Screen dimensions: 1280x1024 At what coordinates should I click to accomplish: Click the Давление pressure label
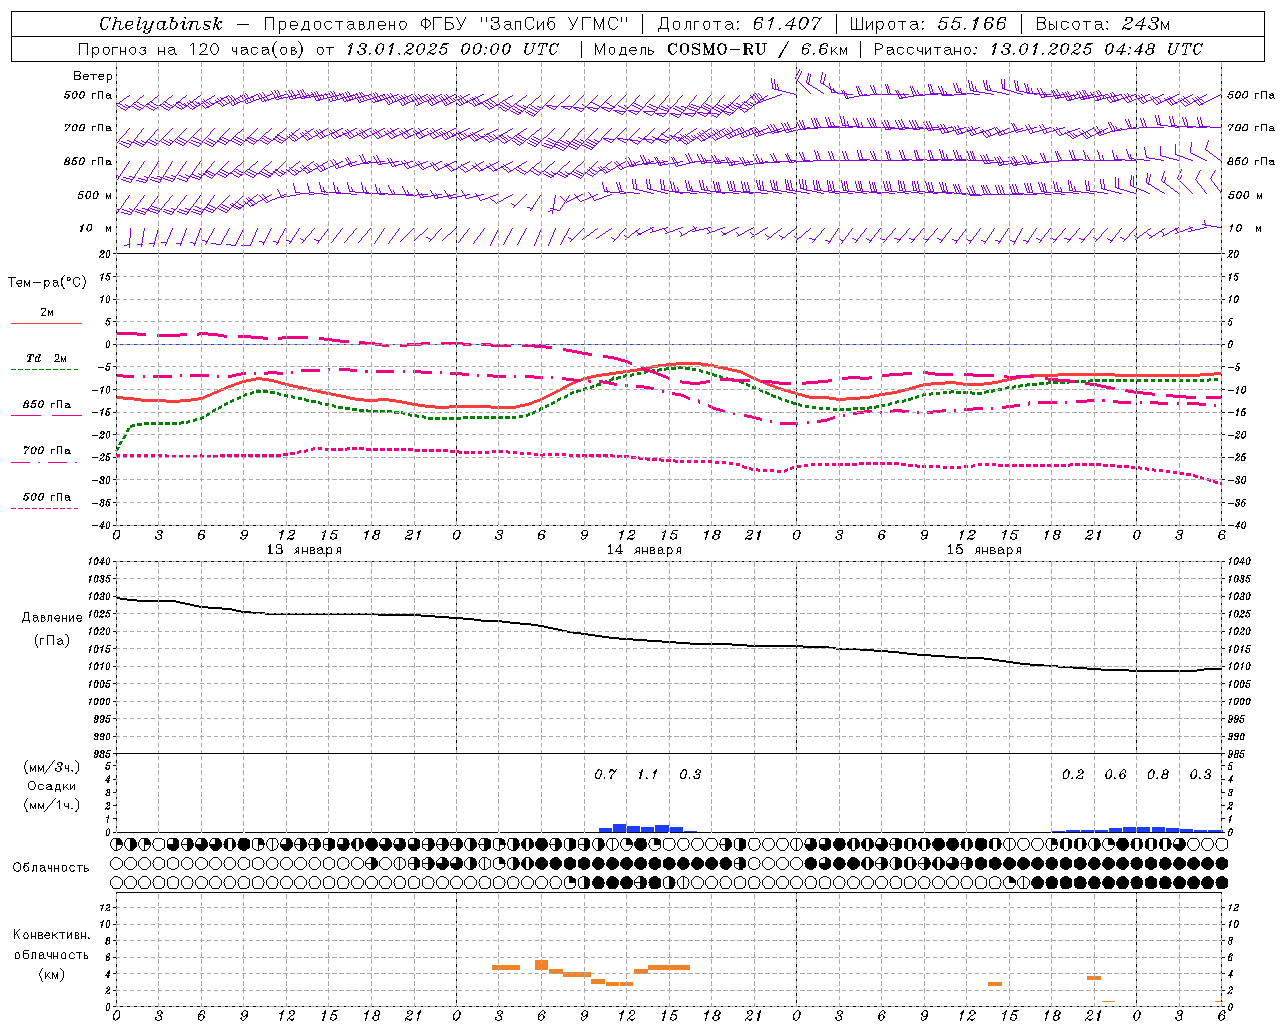pyautogui.click(x=52, y=618)
